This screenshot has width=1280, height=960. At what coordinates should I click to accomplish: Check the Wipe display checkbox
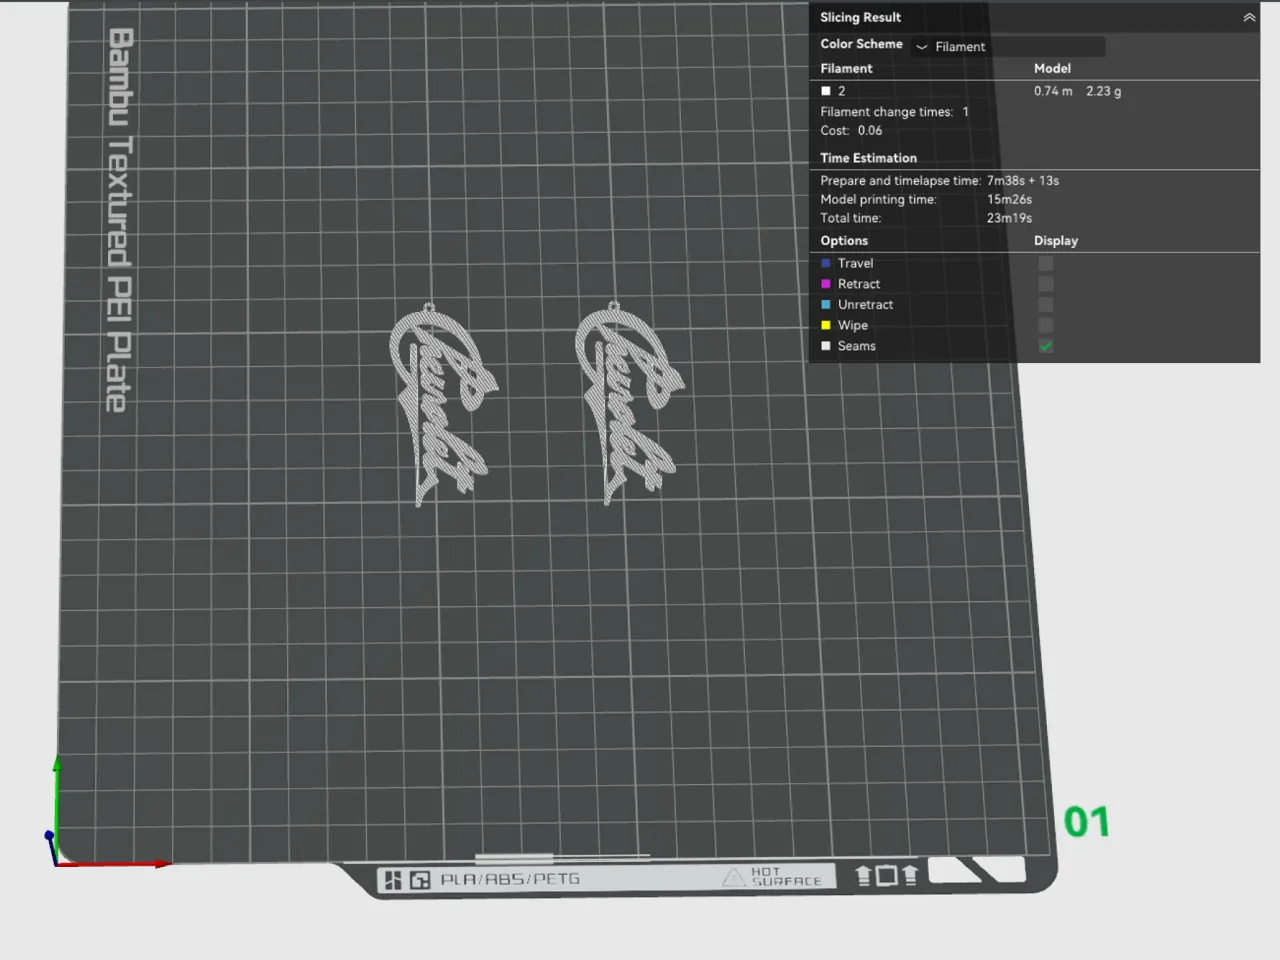tap(1046, 325)
